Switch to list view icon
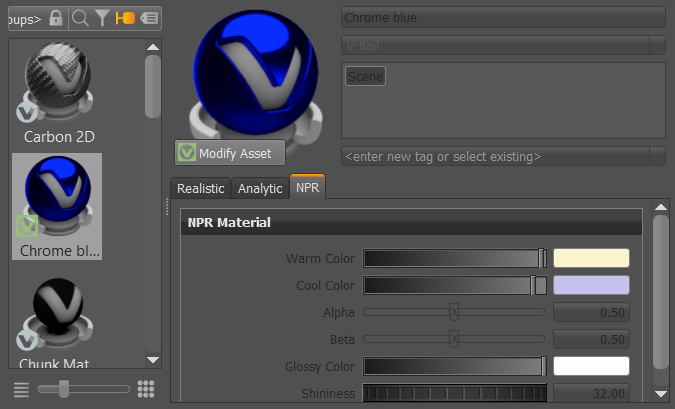Viewport: 675px width, 409px height. [21, 390]
